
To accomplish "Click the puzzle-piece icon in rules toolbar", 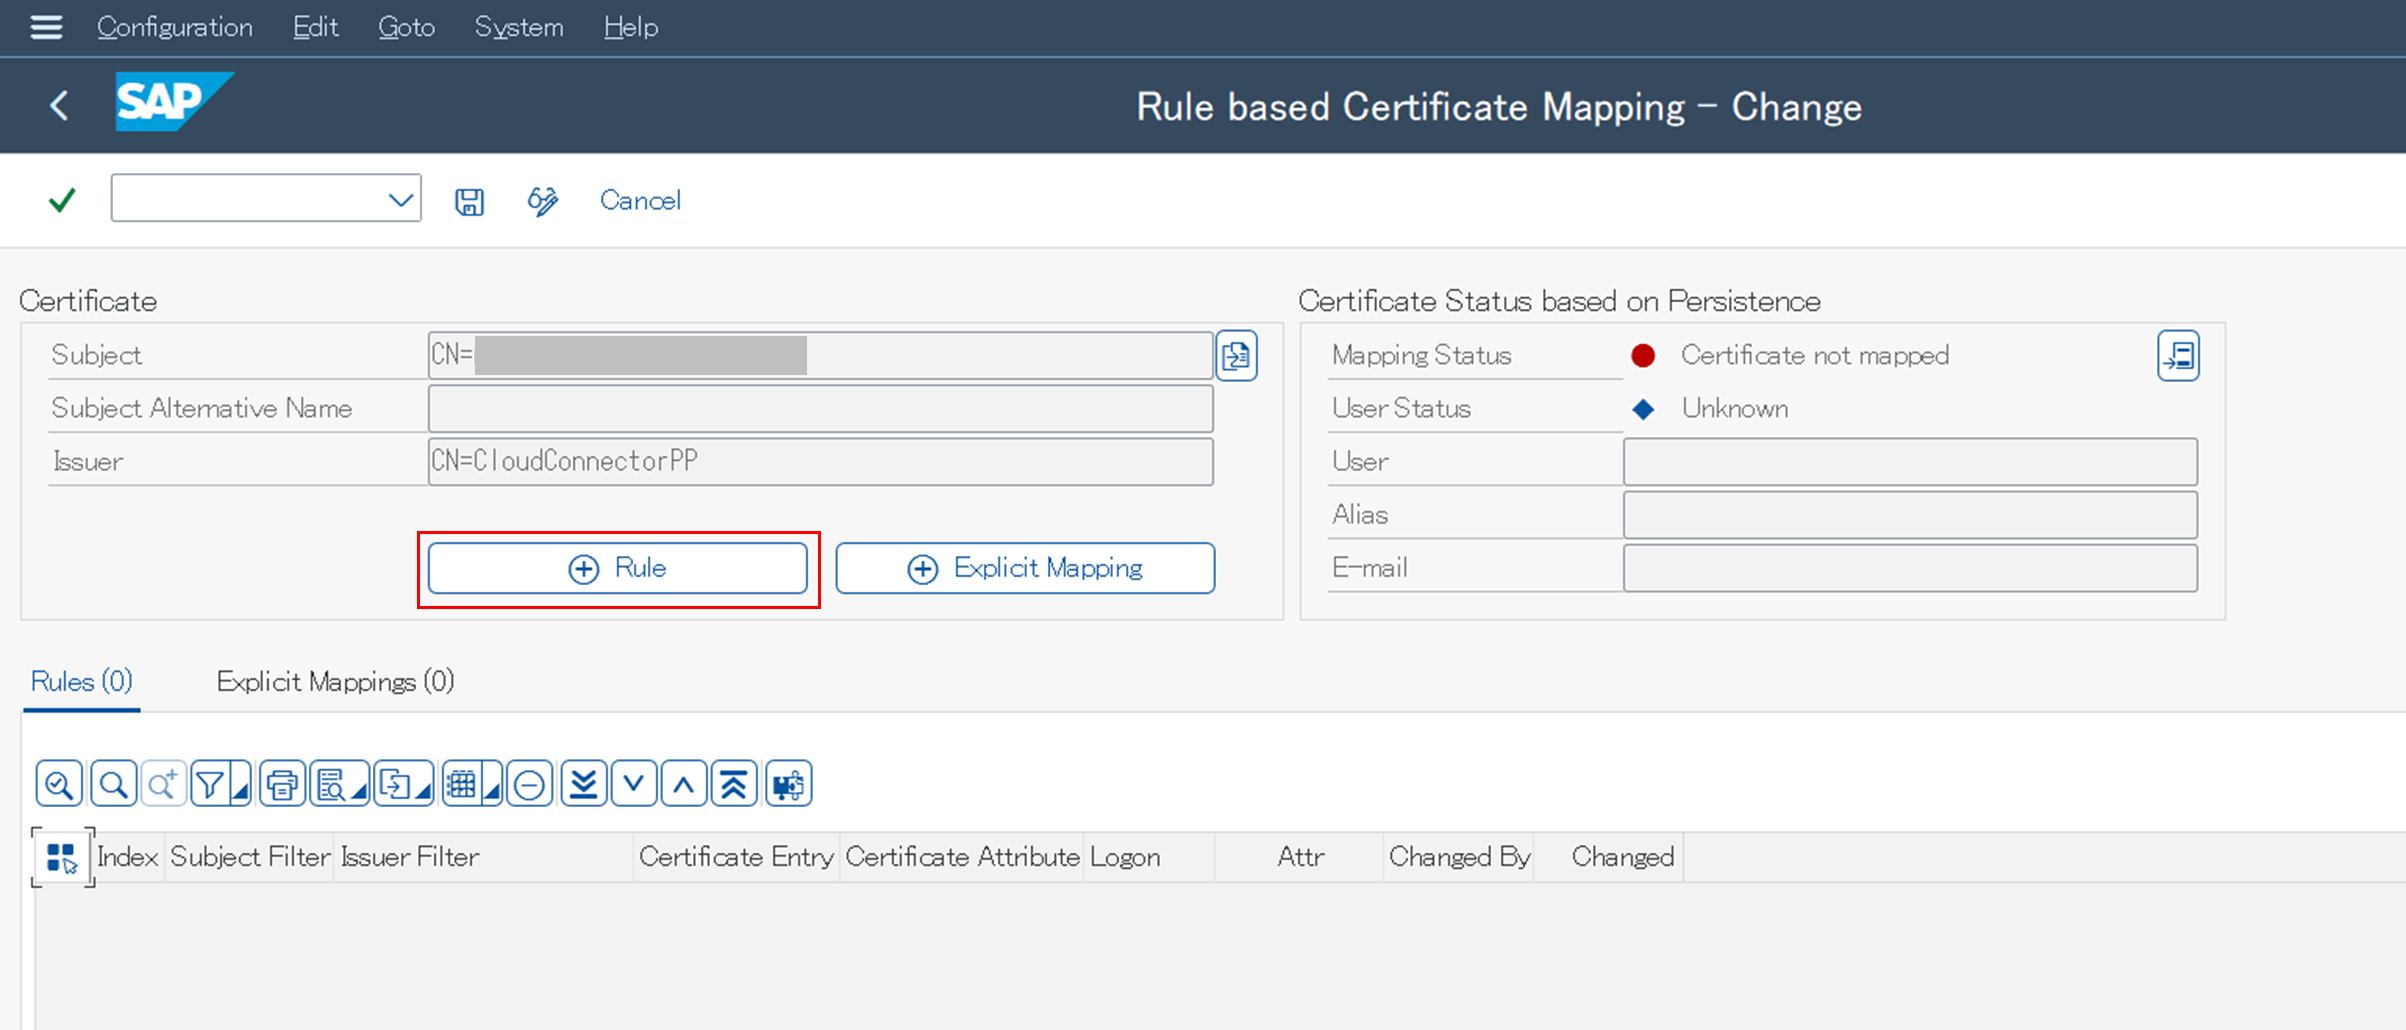I will click(x=788, y=784).
